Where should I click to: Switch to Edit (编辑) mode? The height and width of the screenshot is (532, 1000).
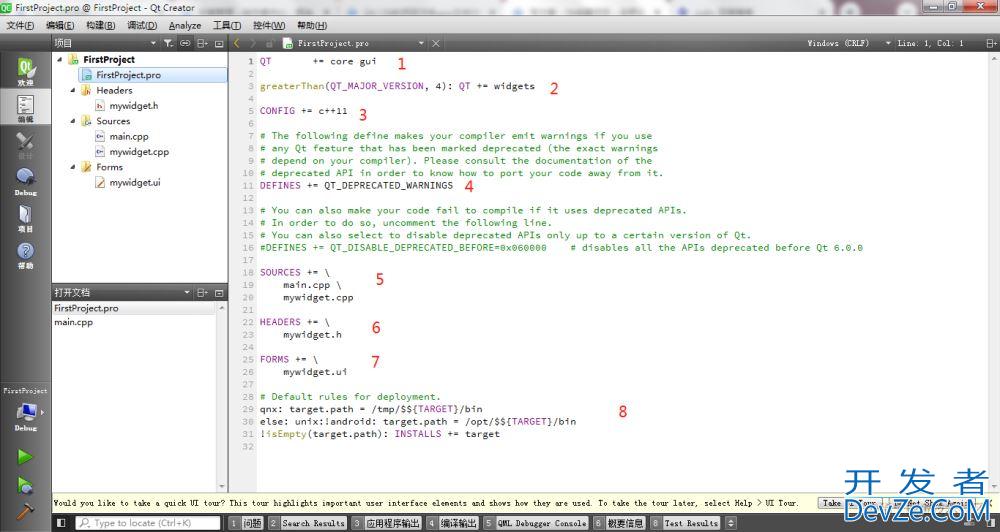pyautogui.click(x=26, y=108)
